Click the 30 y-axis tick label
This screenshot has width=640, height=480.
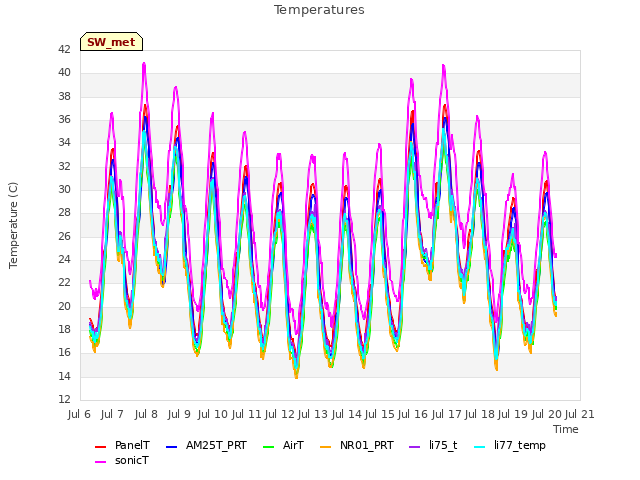64,189
